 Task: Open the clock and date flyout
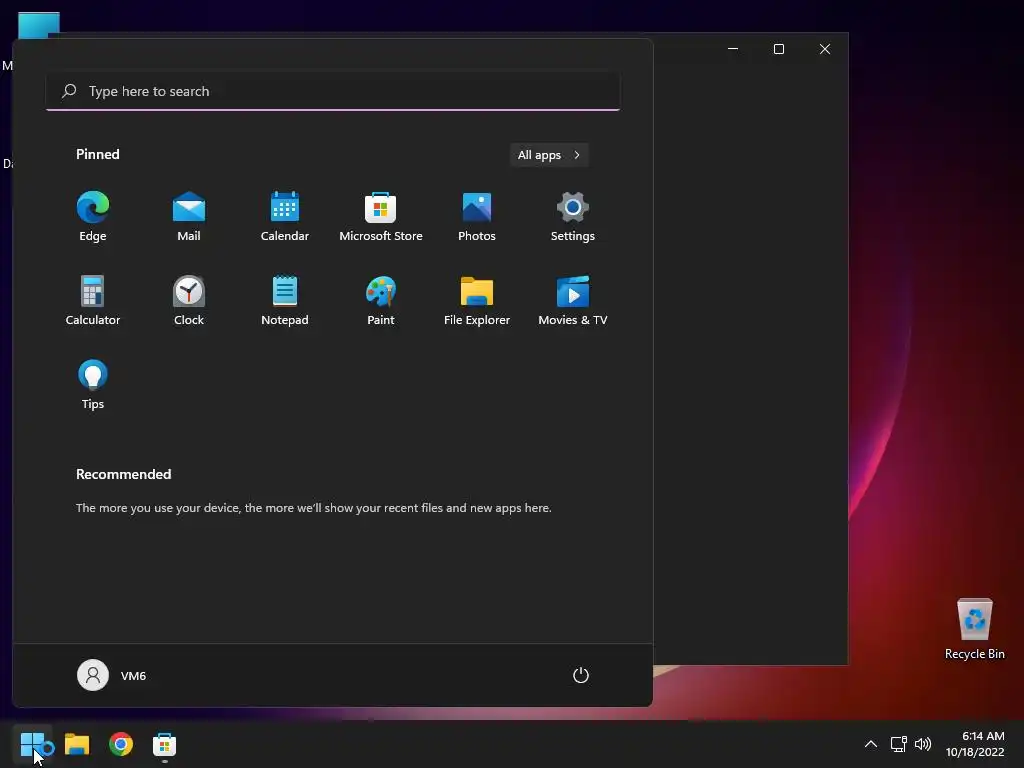coord(975,744)
